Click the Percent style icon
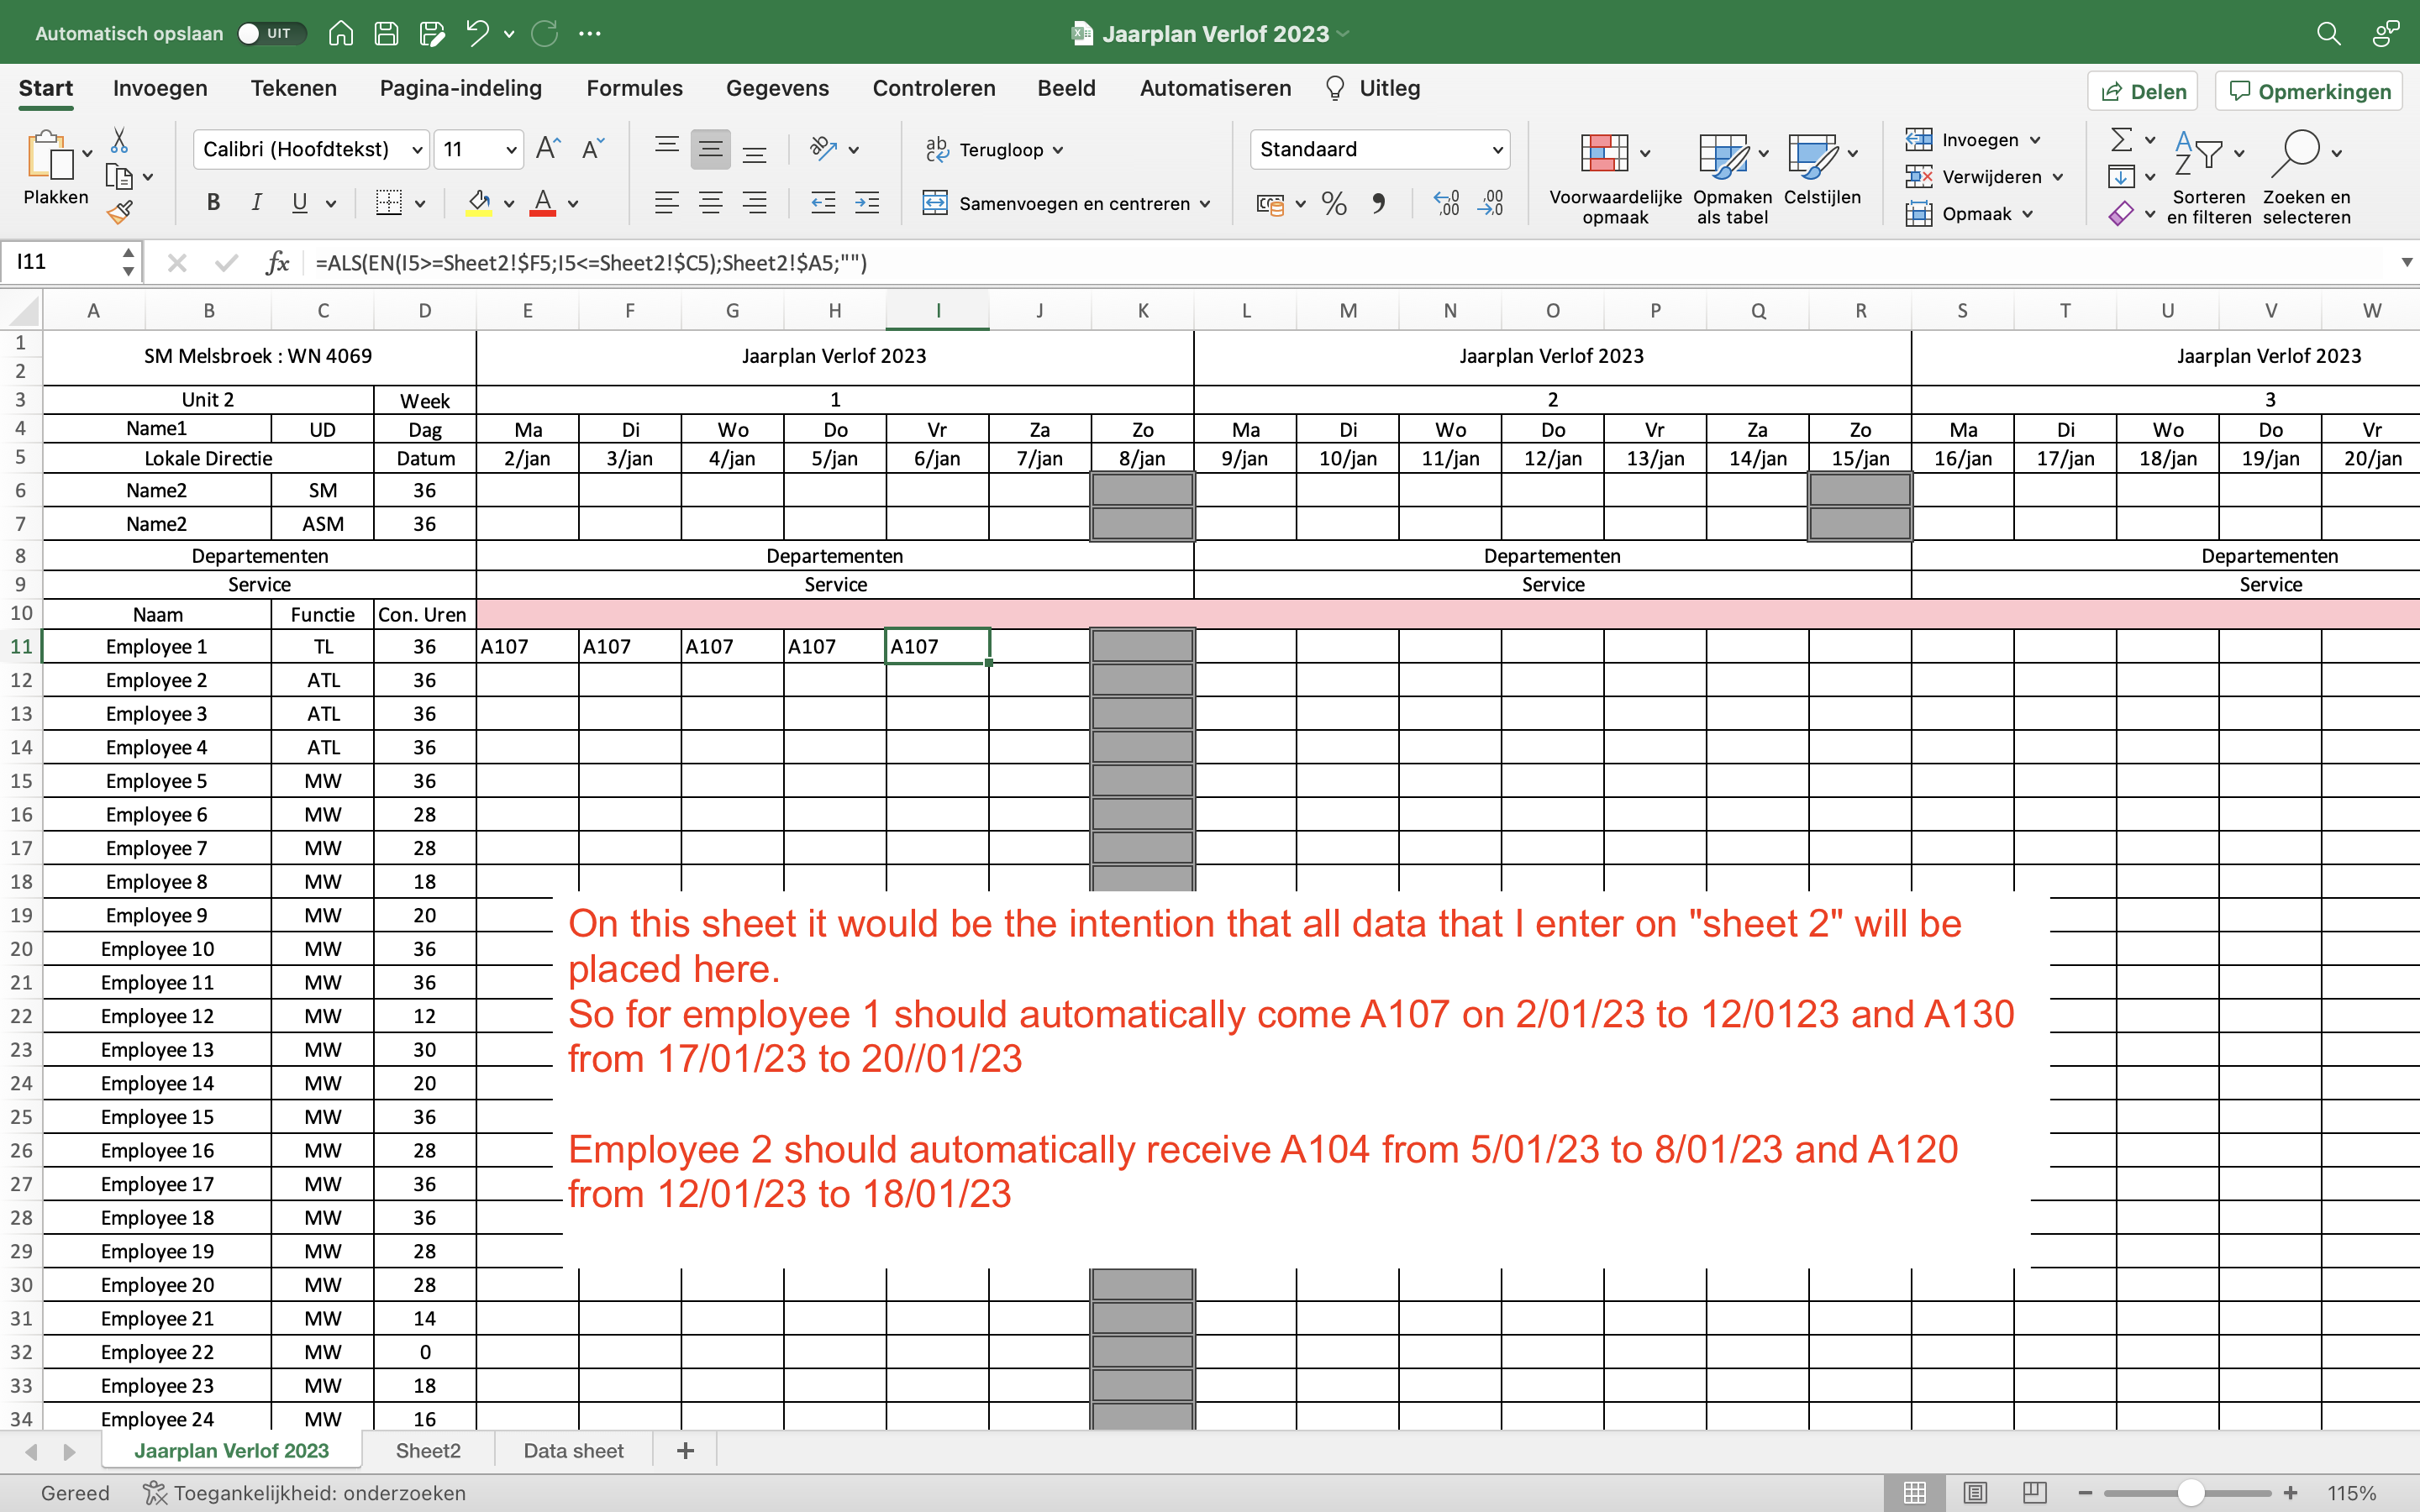2420x1512 pixels. (1334, 204)
